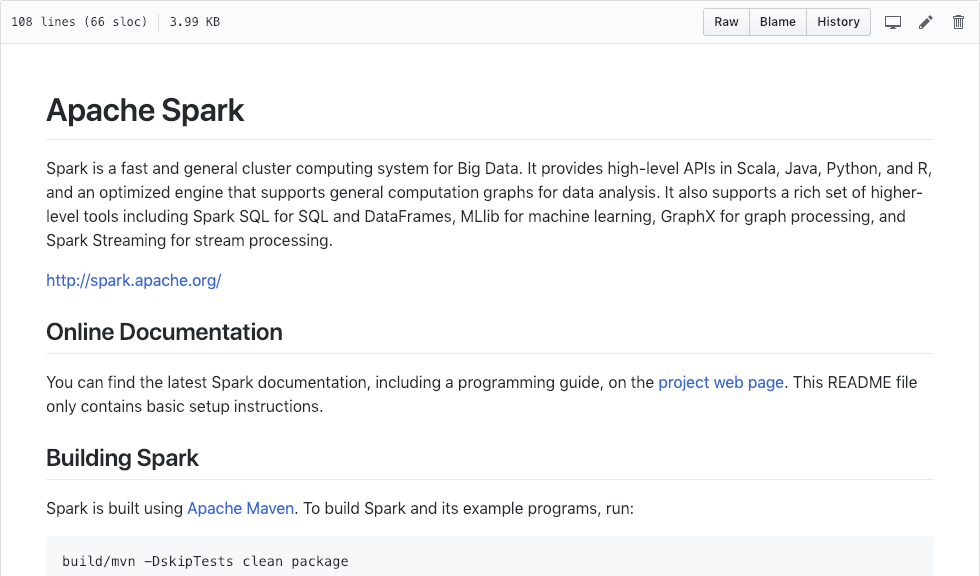The height and width of the screenshot is (576, 980).
Task: Open the project web page link
Action: point(721,382)
